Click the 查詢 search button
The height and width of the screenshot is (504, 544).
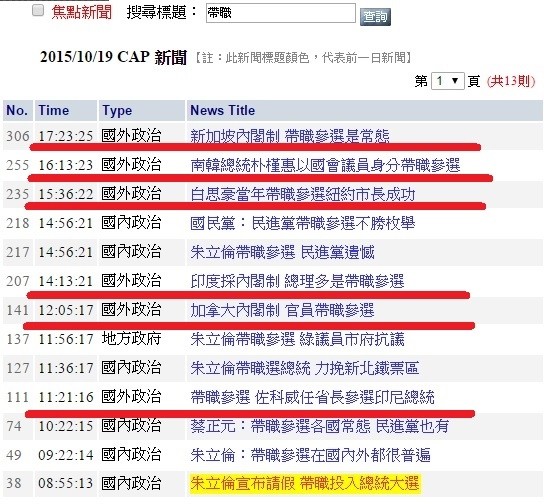[375, 17]
